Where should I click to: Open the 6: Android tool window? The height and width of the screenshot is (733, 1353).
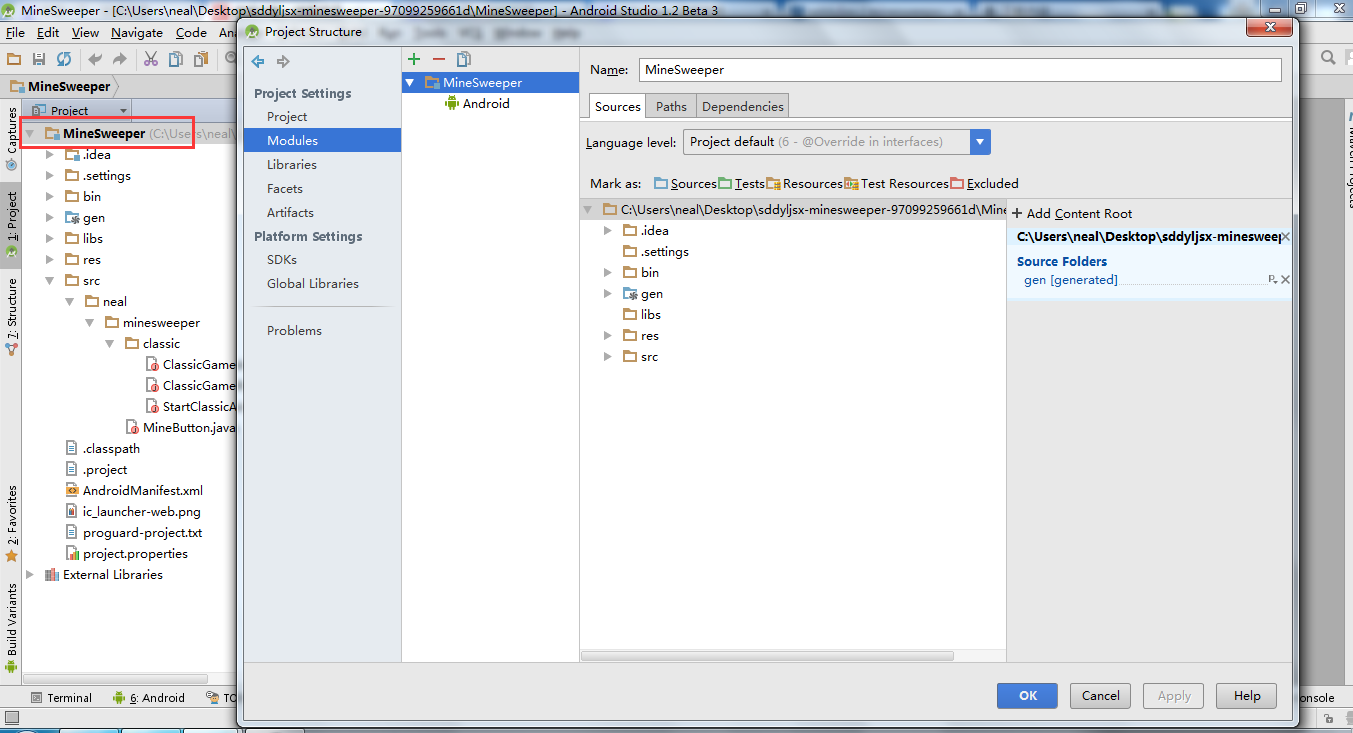[149, 698]
